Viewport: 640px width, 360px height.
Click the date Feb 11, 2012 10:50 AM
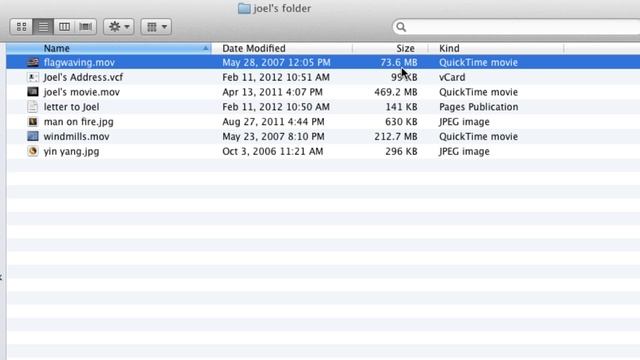point(276,107)
